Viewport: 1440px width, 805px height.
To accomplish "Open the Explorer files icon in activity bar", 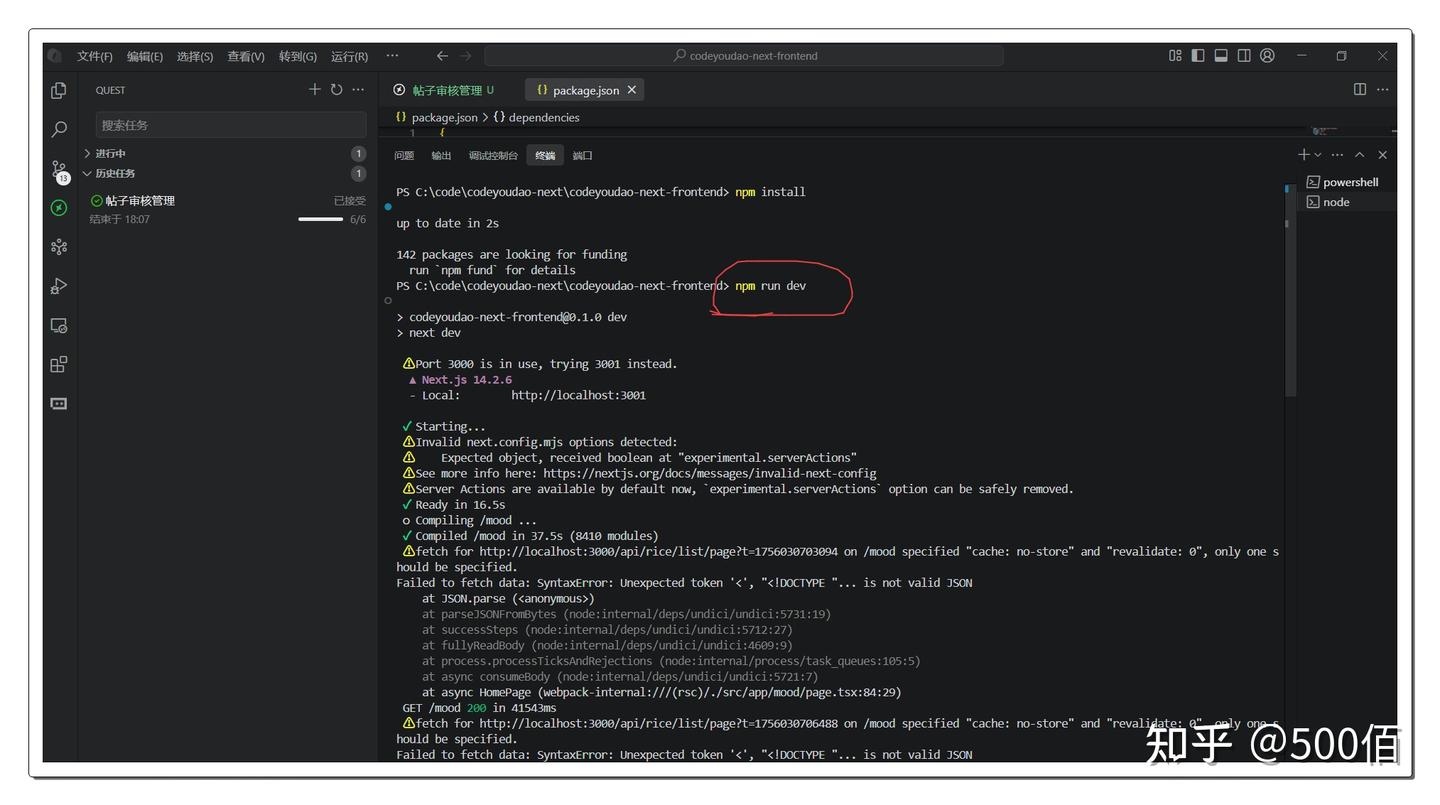I will (x=59, y=91).
